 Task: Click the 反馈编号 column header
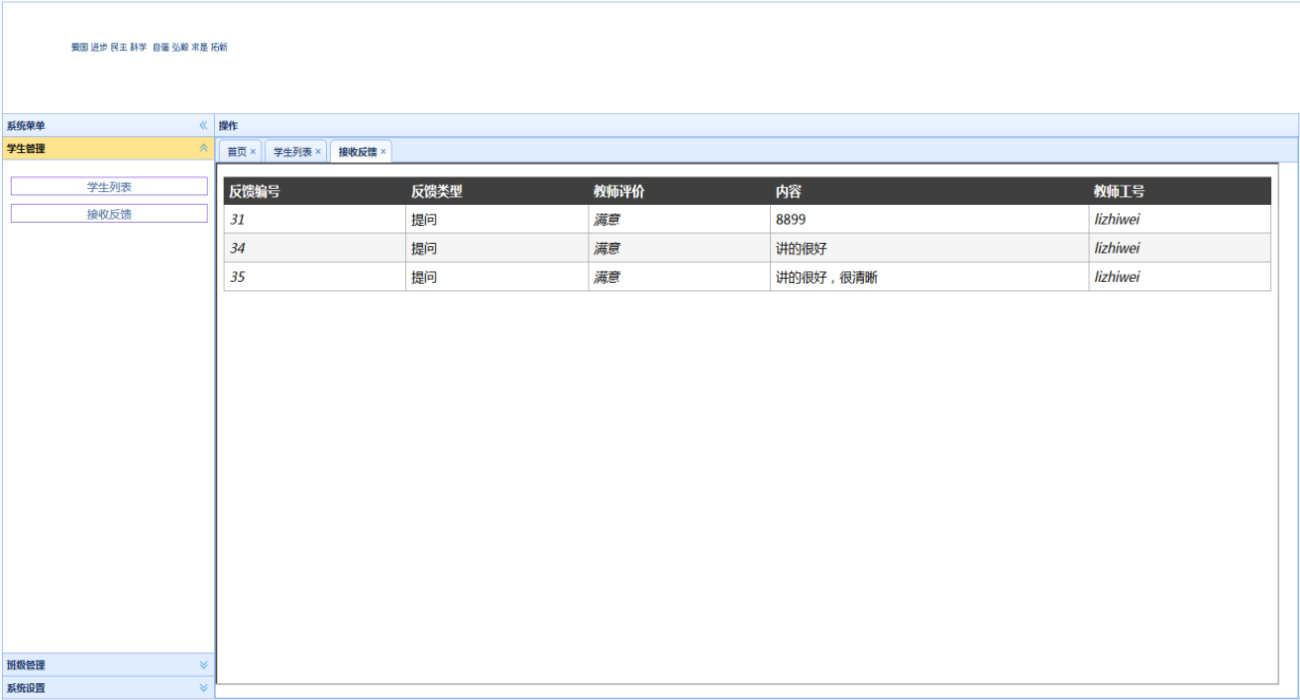(x=314, y=192)
